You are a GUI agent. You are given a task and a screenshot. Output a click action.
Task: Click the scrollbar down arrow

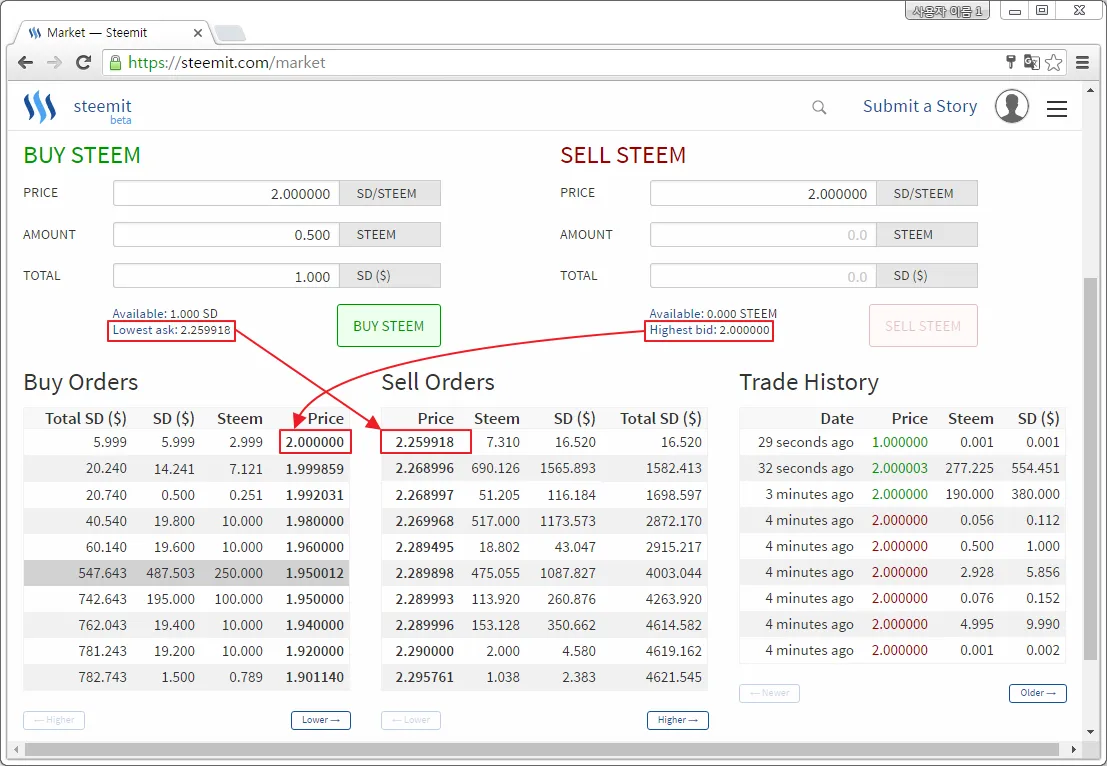1091,732
